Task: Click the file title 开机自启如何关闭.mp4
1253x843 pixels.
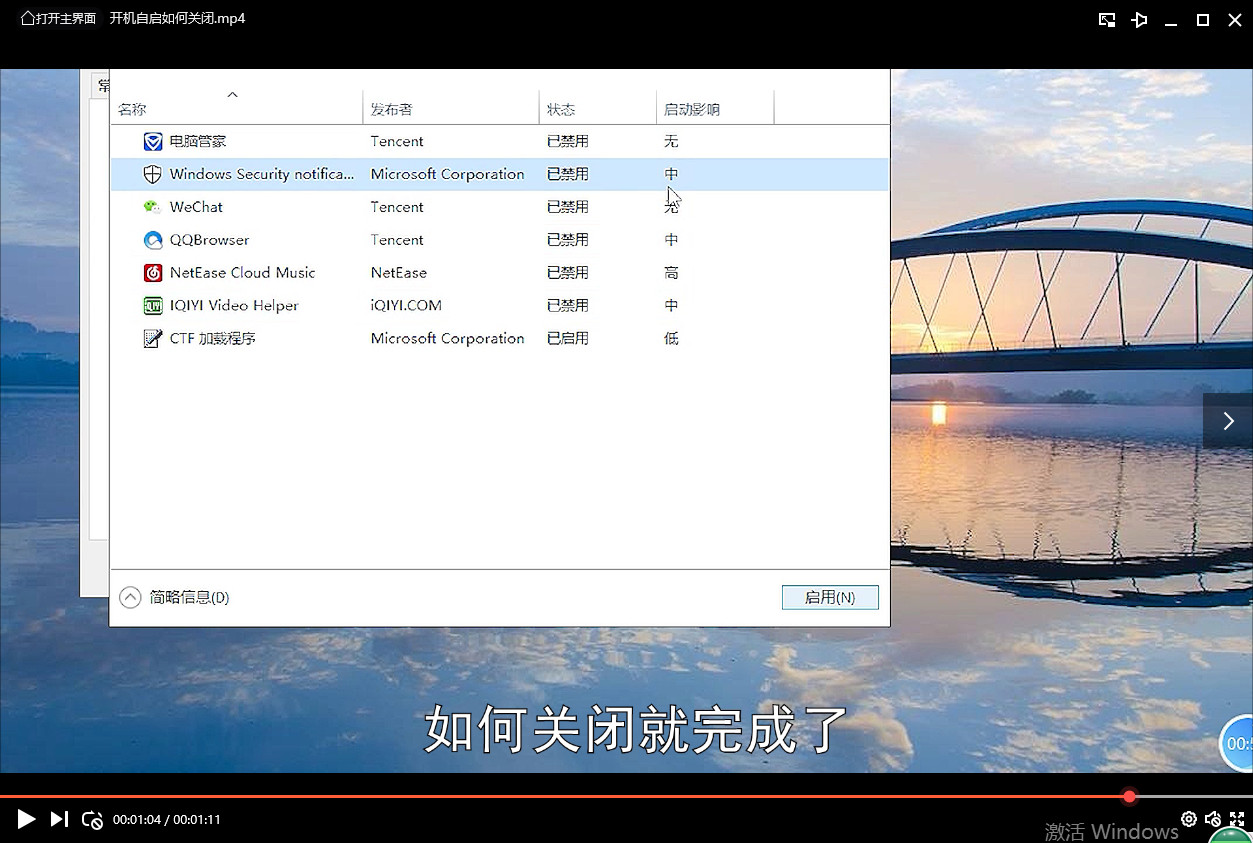Action: pyautogui.click(x=177, y=18)
